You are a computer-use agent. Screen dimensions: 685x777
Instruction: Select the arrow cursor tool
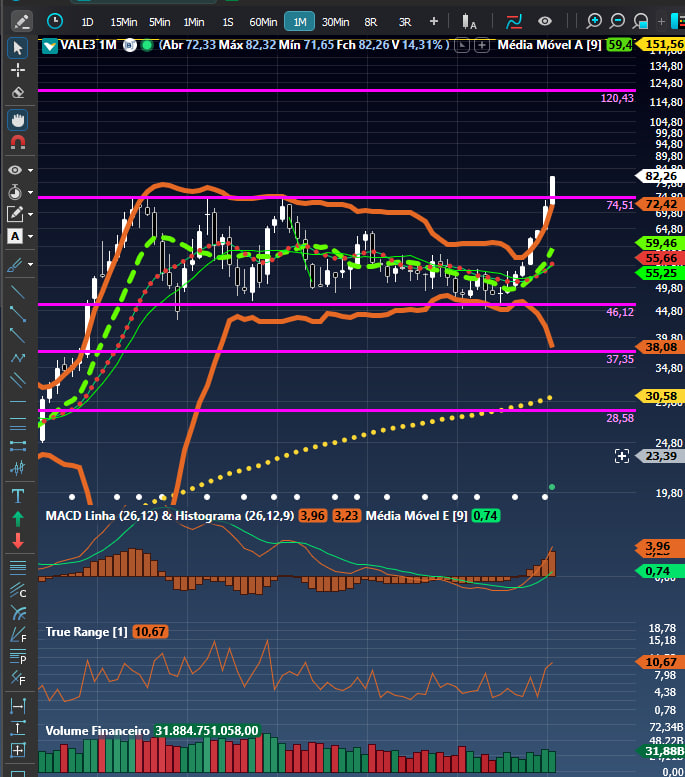tap(18, 48)
